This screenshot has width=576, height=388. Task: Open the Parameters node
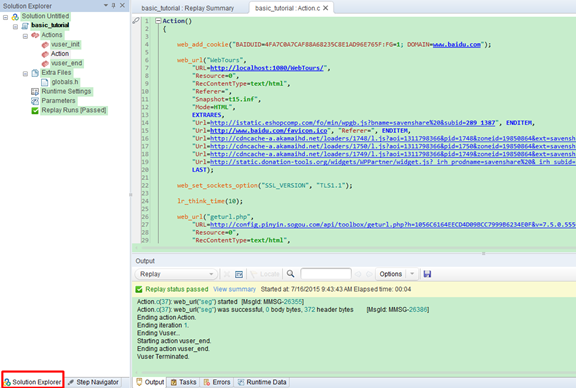click(x=58, y=101)
